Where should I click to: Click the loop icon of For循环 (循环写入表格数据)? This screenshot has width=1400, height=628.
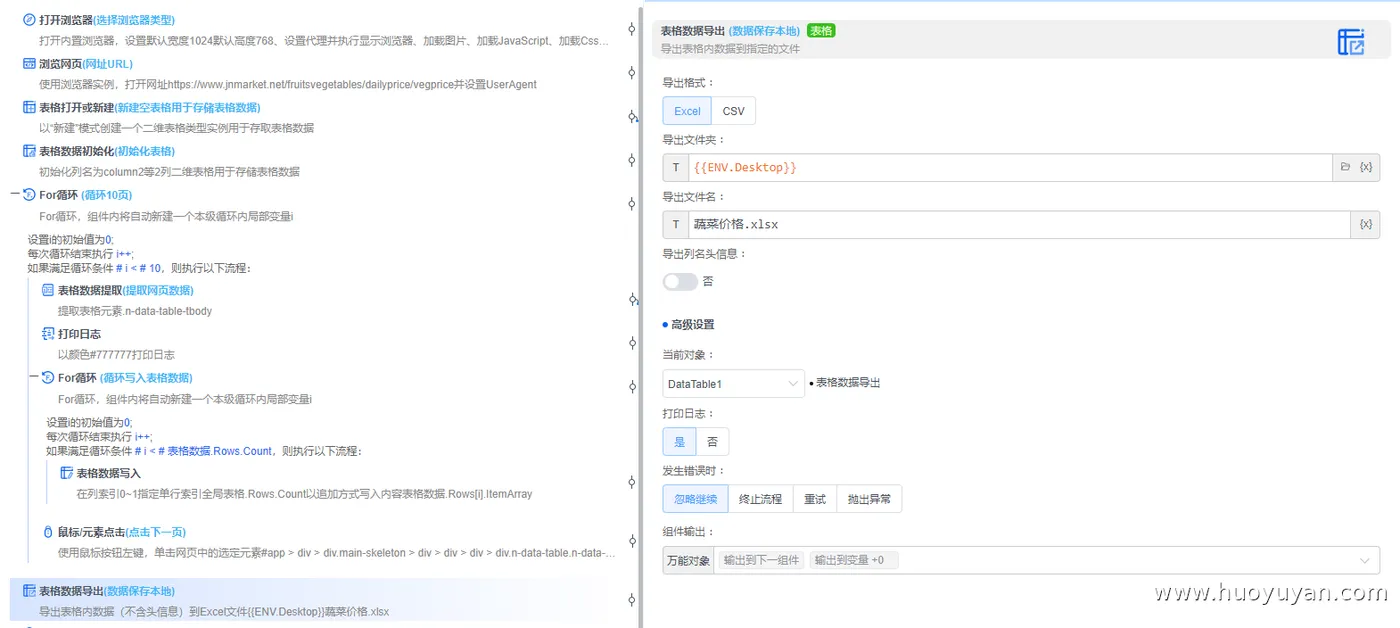(x=48, y=377)
